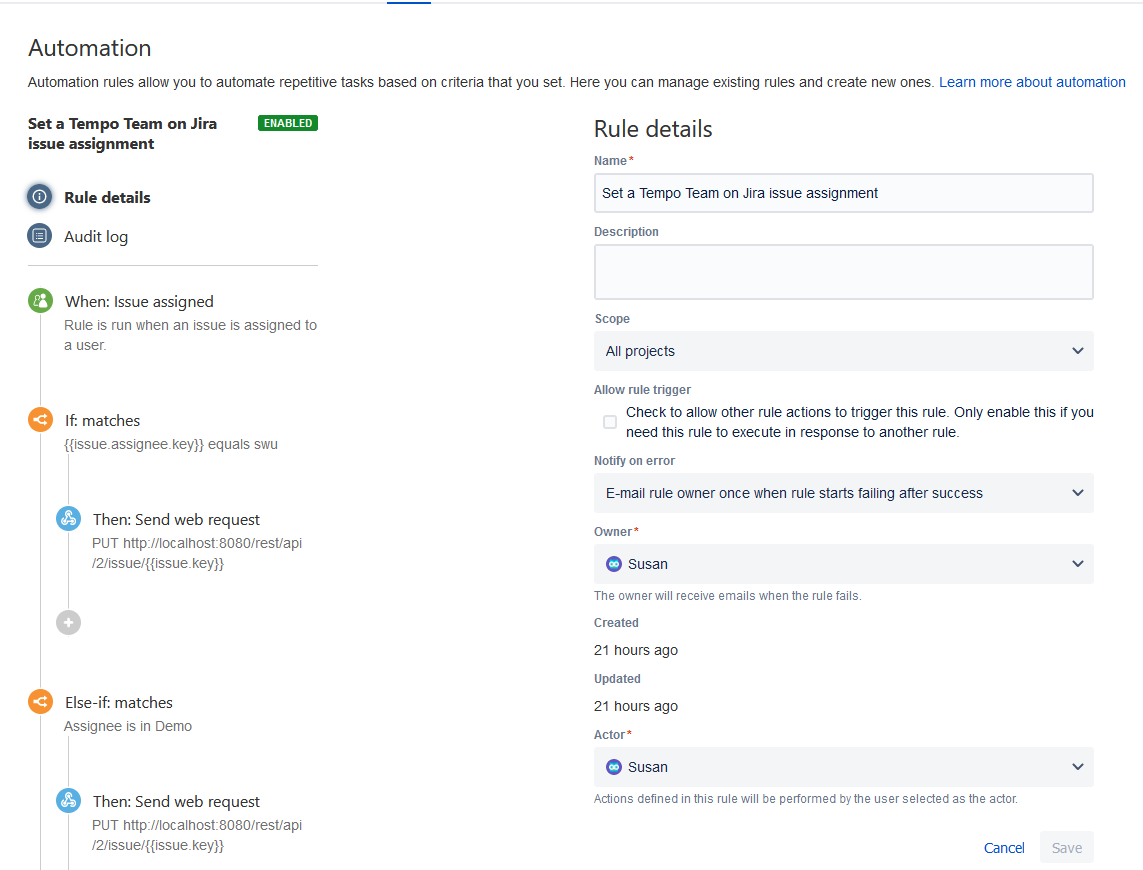
Task: Enable the Allow rule trigger checkbox
Action: [610, 422]
